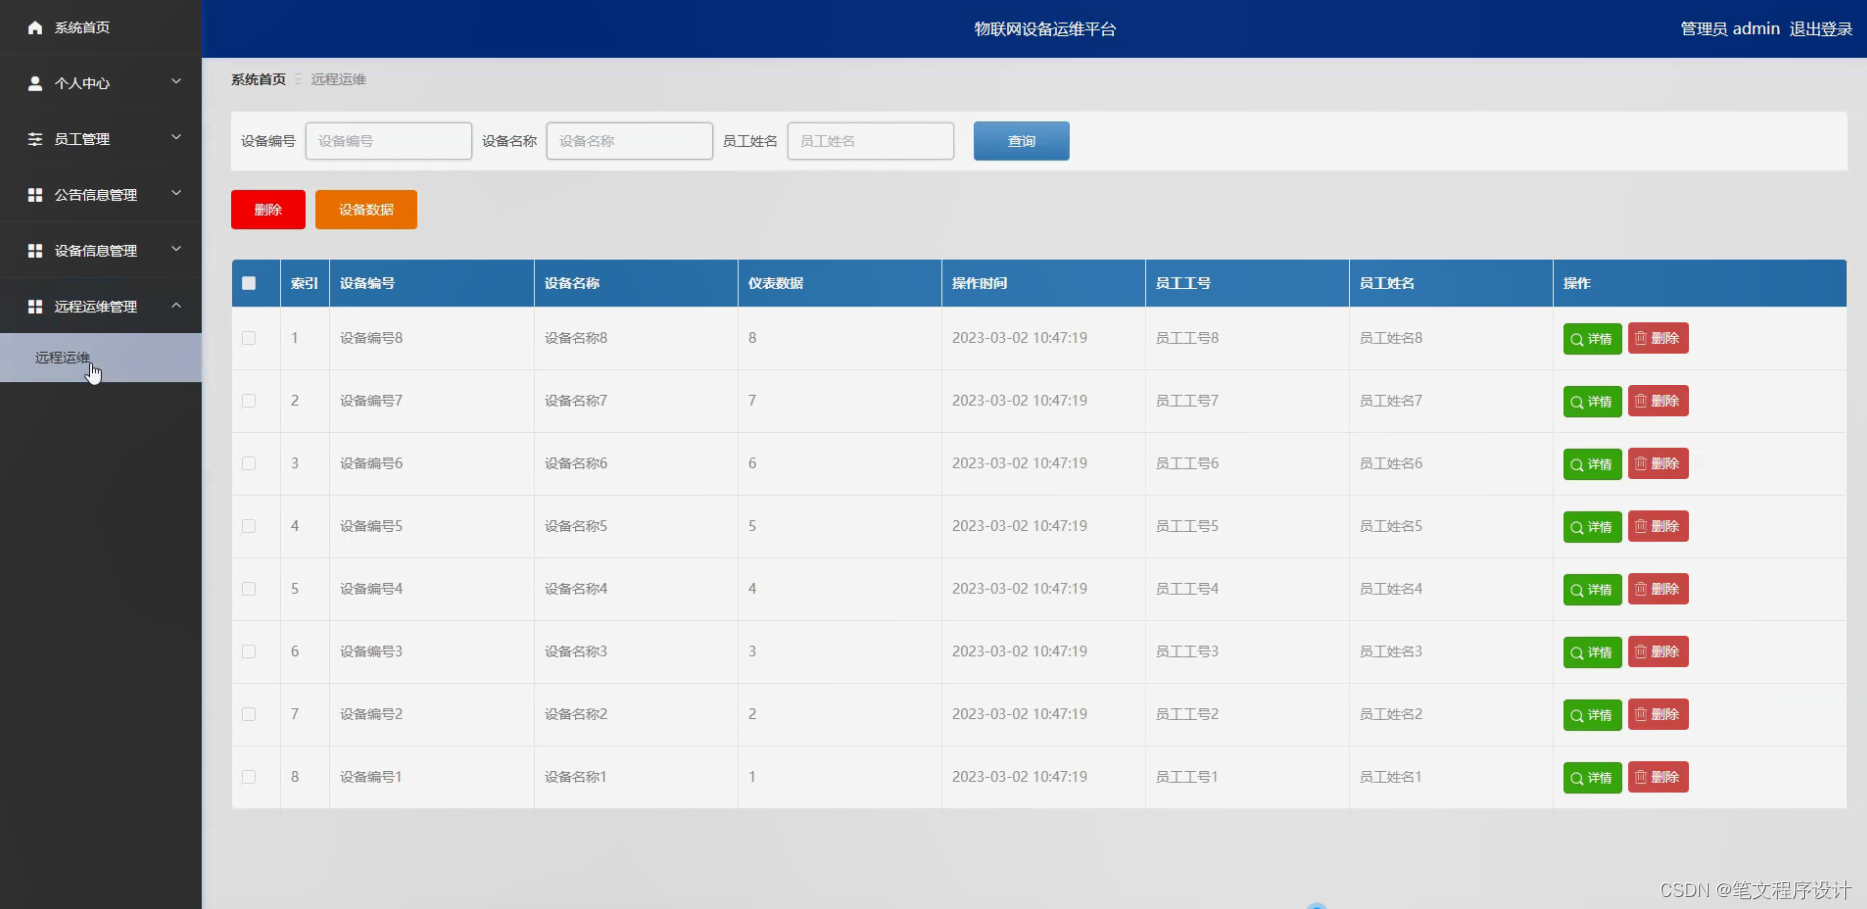The height and width of the screenshot is (909, 1867).
Task: Focus the 员工姓名 search input
Action: [x=870, y=141]
